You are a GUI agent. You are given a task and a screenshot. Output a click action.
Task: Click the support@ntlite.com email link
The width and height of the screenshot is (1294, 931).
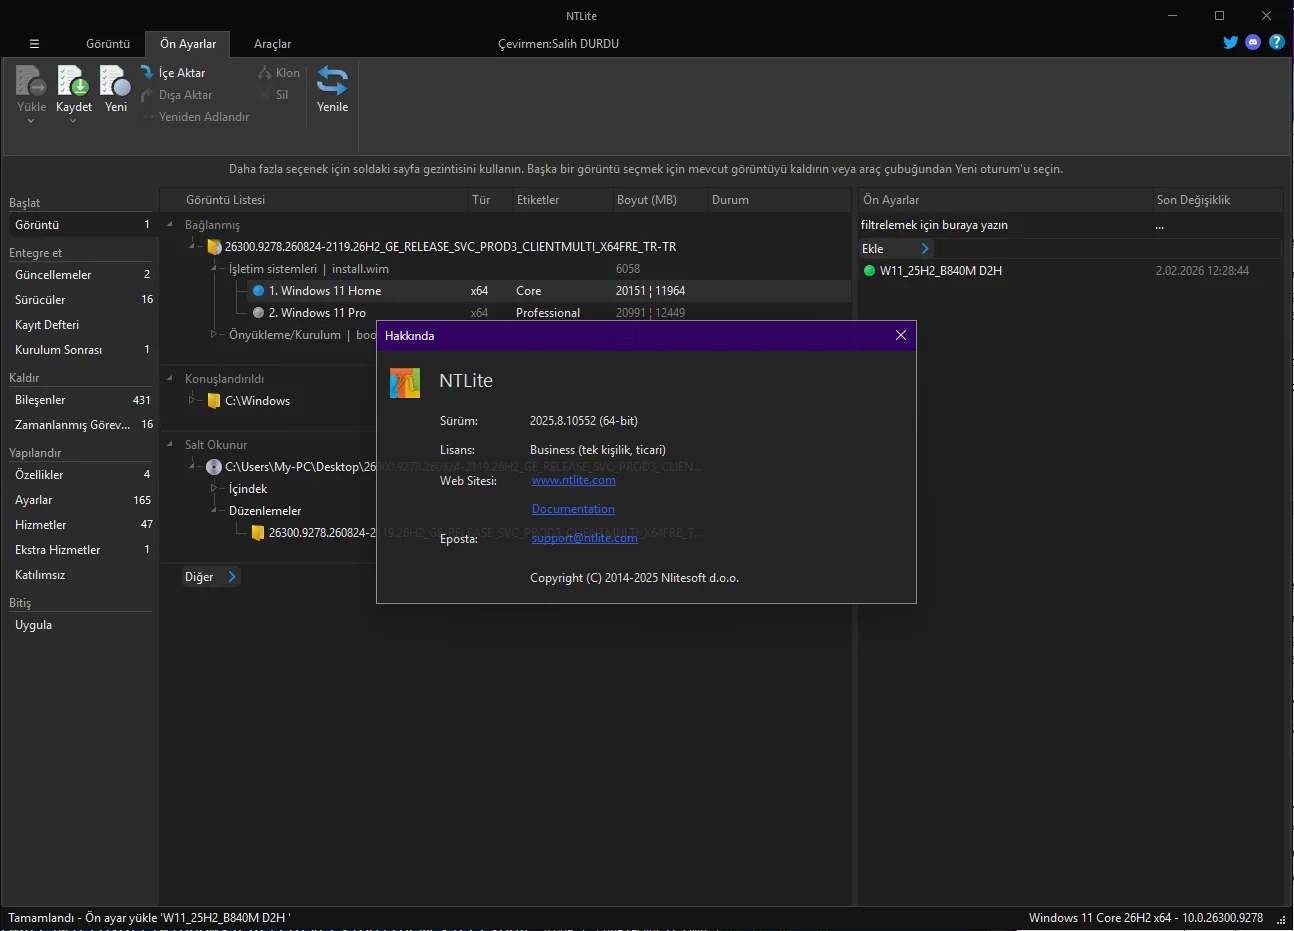pyautogui.click(x=584, y=538)
